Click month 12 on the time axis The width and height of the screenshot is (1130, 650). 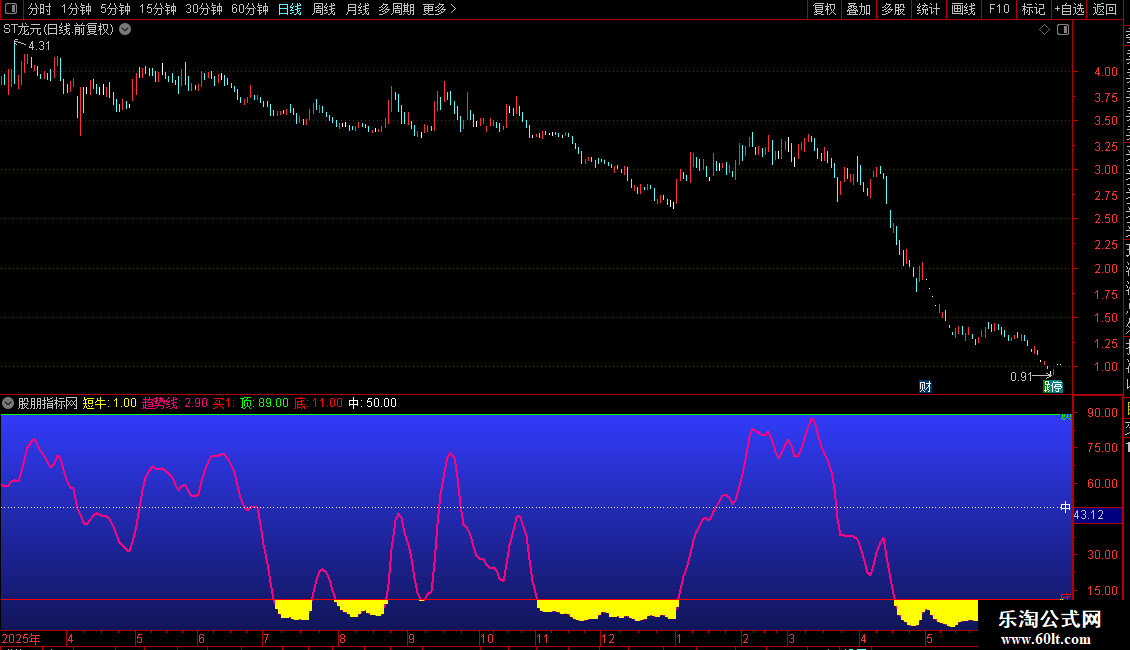pos(608,638)
